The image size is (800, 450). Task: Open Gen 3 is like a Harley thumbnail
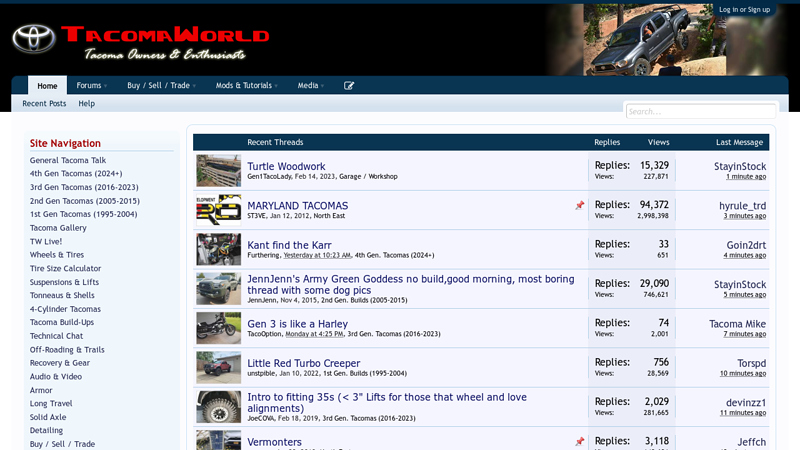218,328
